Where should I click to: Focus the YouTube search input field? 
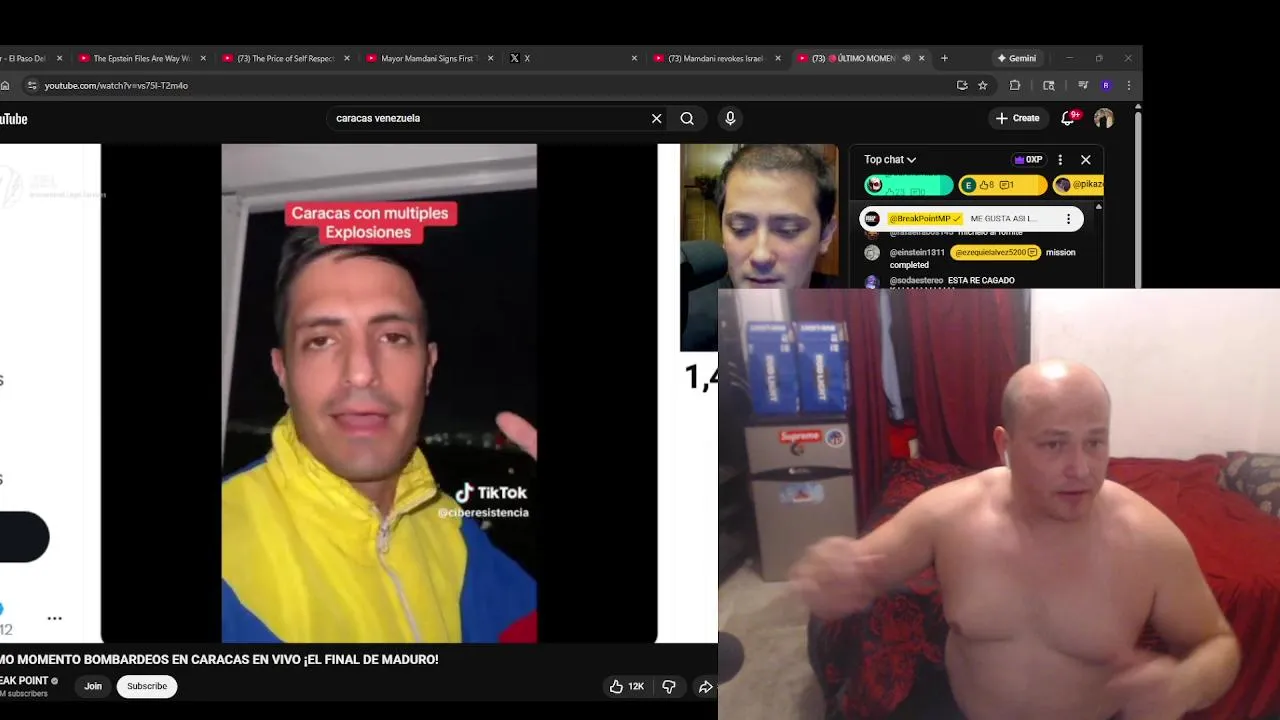click(490, 118)
